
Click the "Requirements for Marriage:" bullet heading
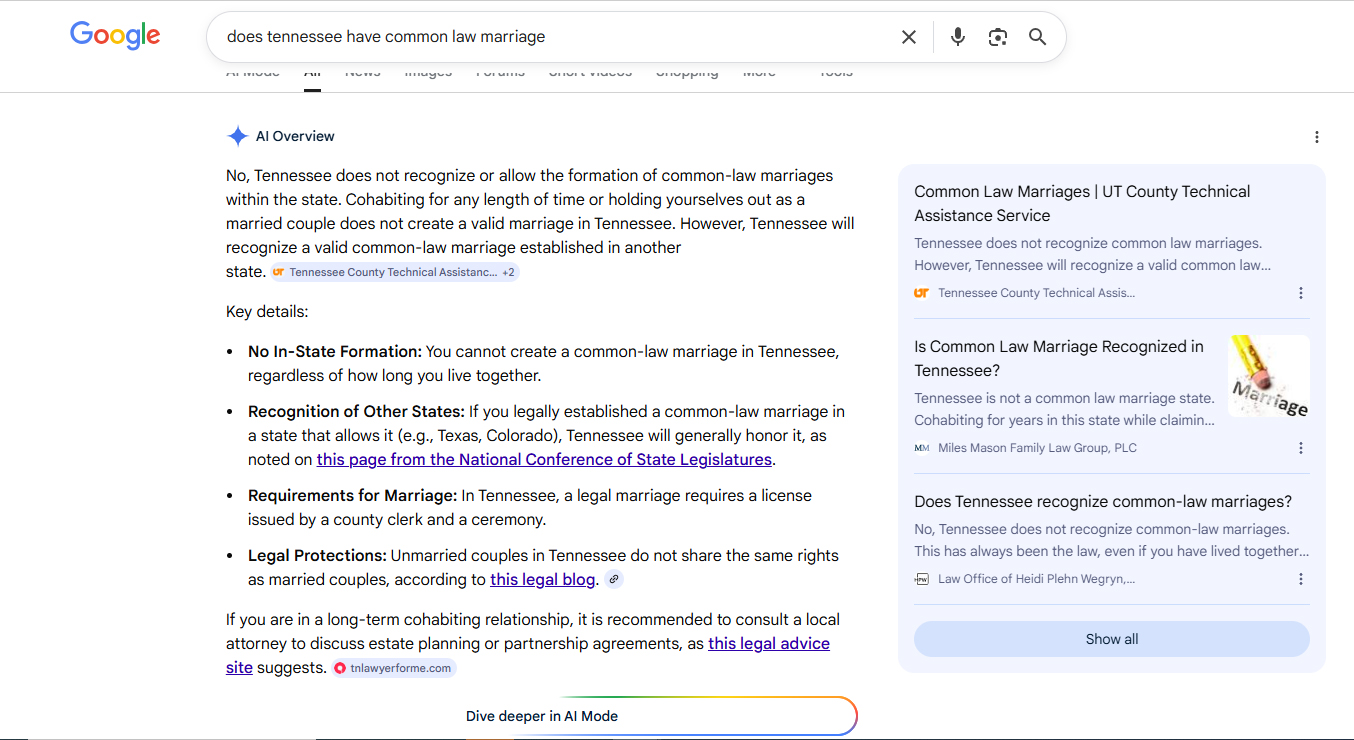point(352,496)
